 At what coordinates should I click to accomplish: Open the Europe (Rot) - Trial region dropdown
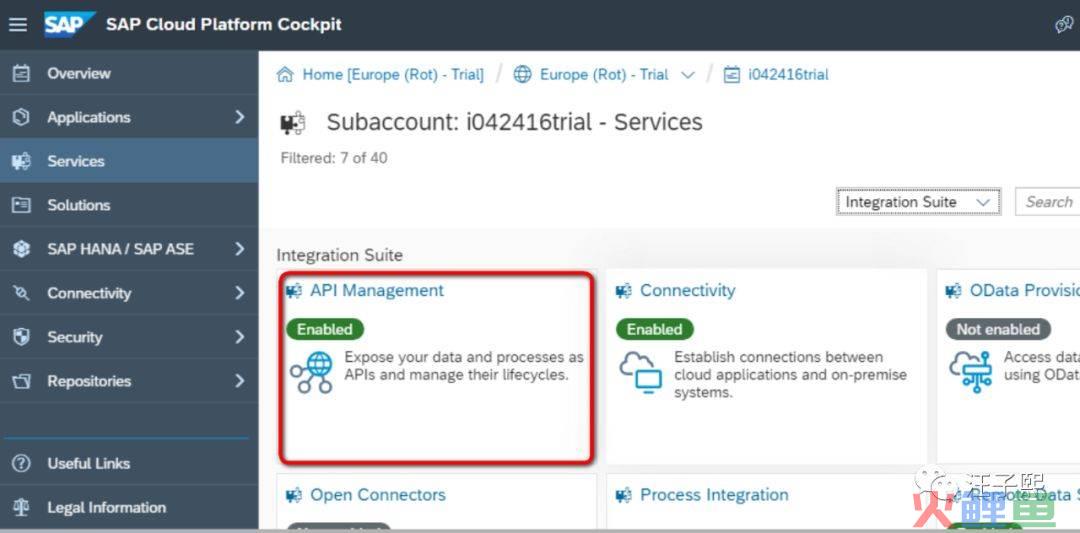687,75
